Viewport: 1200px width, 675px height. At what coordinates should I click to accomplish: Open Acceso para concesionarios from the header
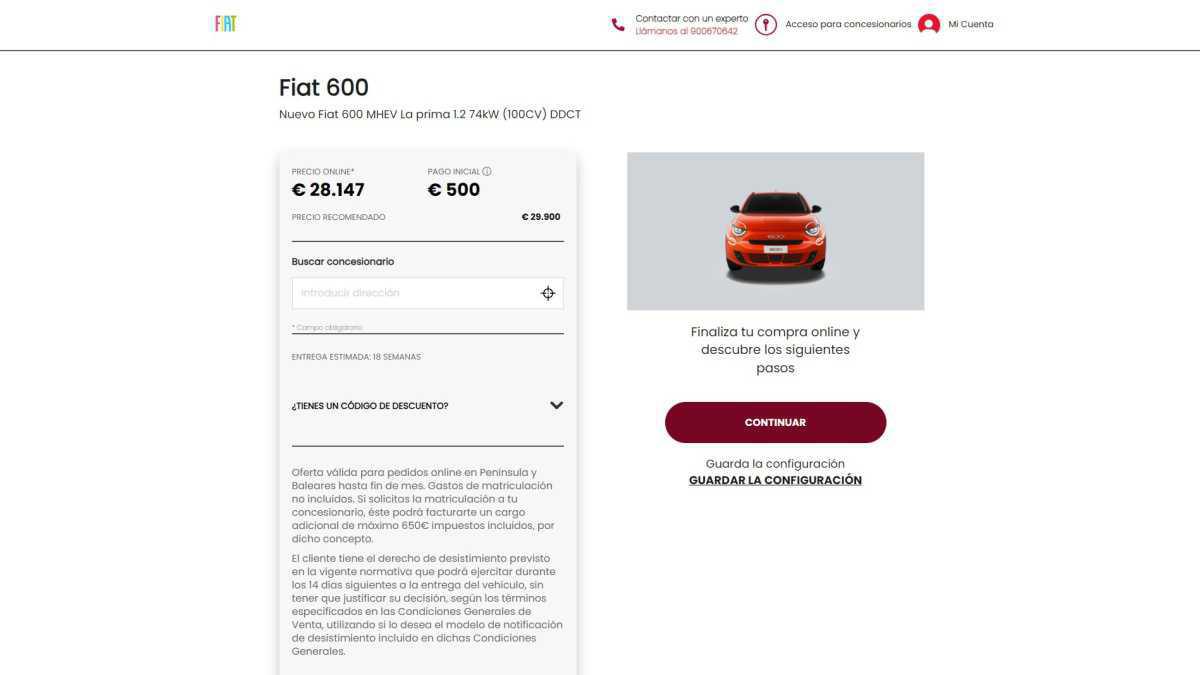(848, 24)
